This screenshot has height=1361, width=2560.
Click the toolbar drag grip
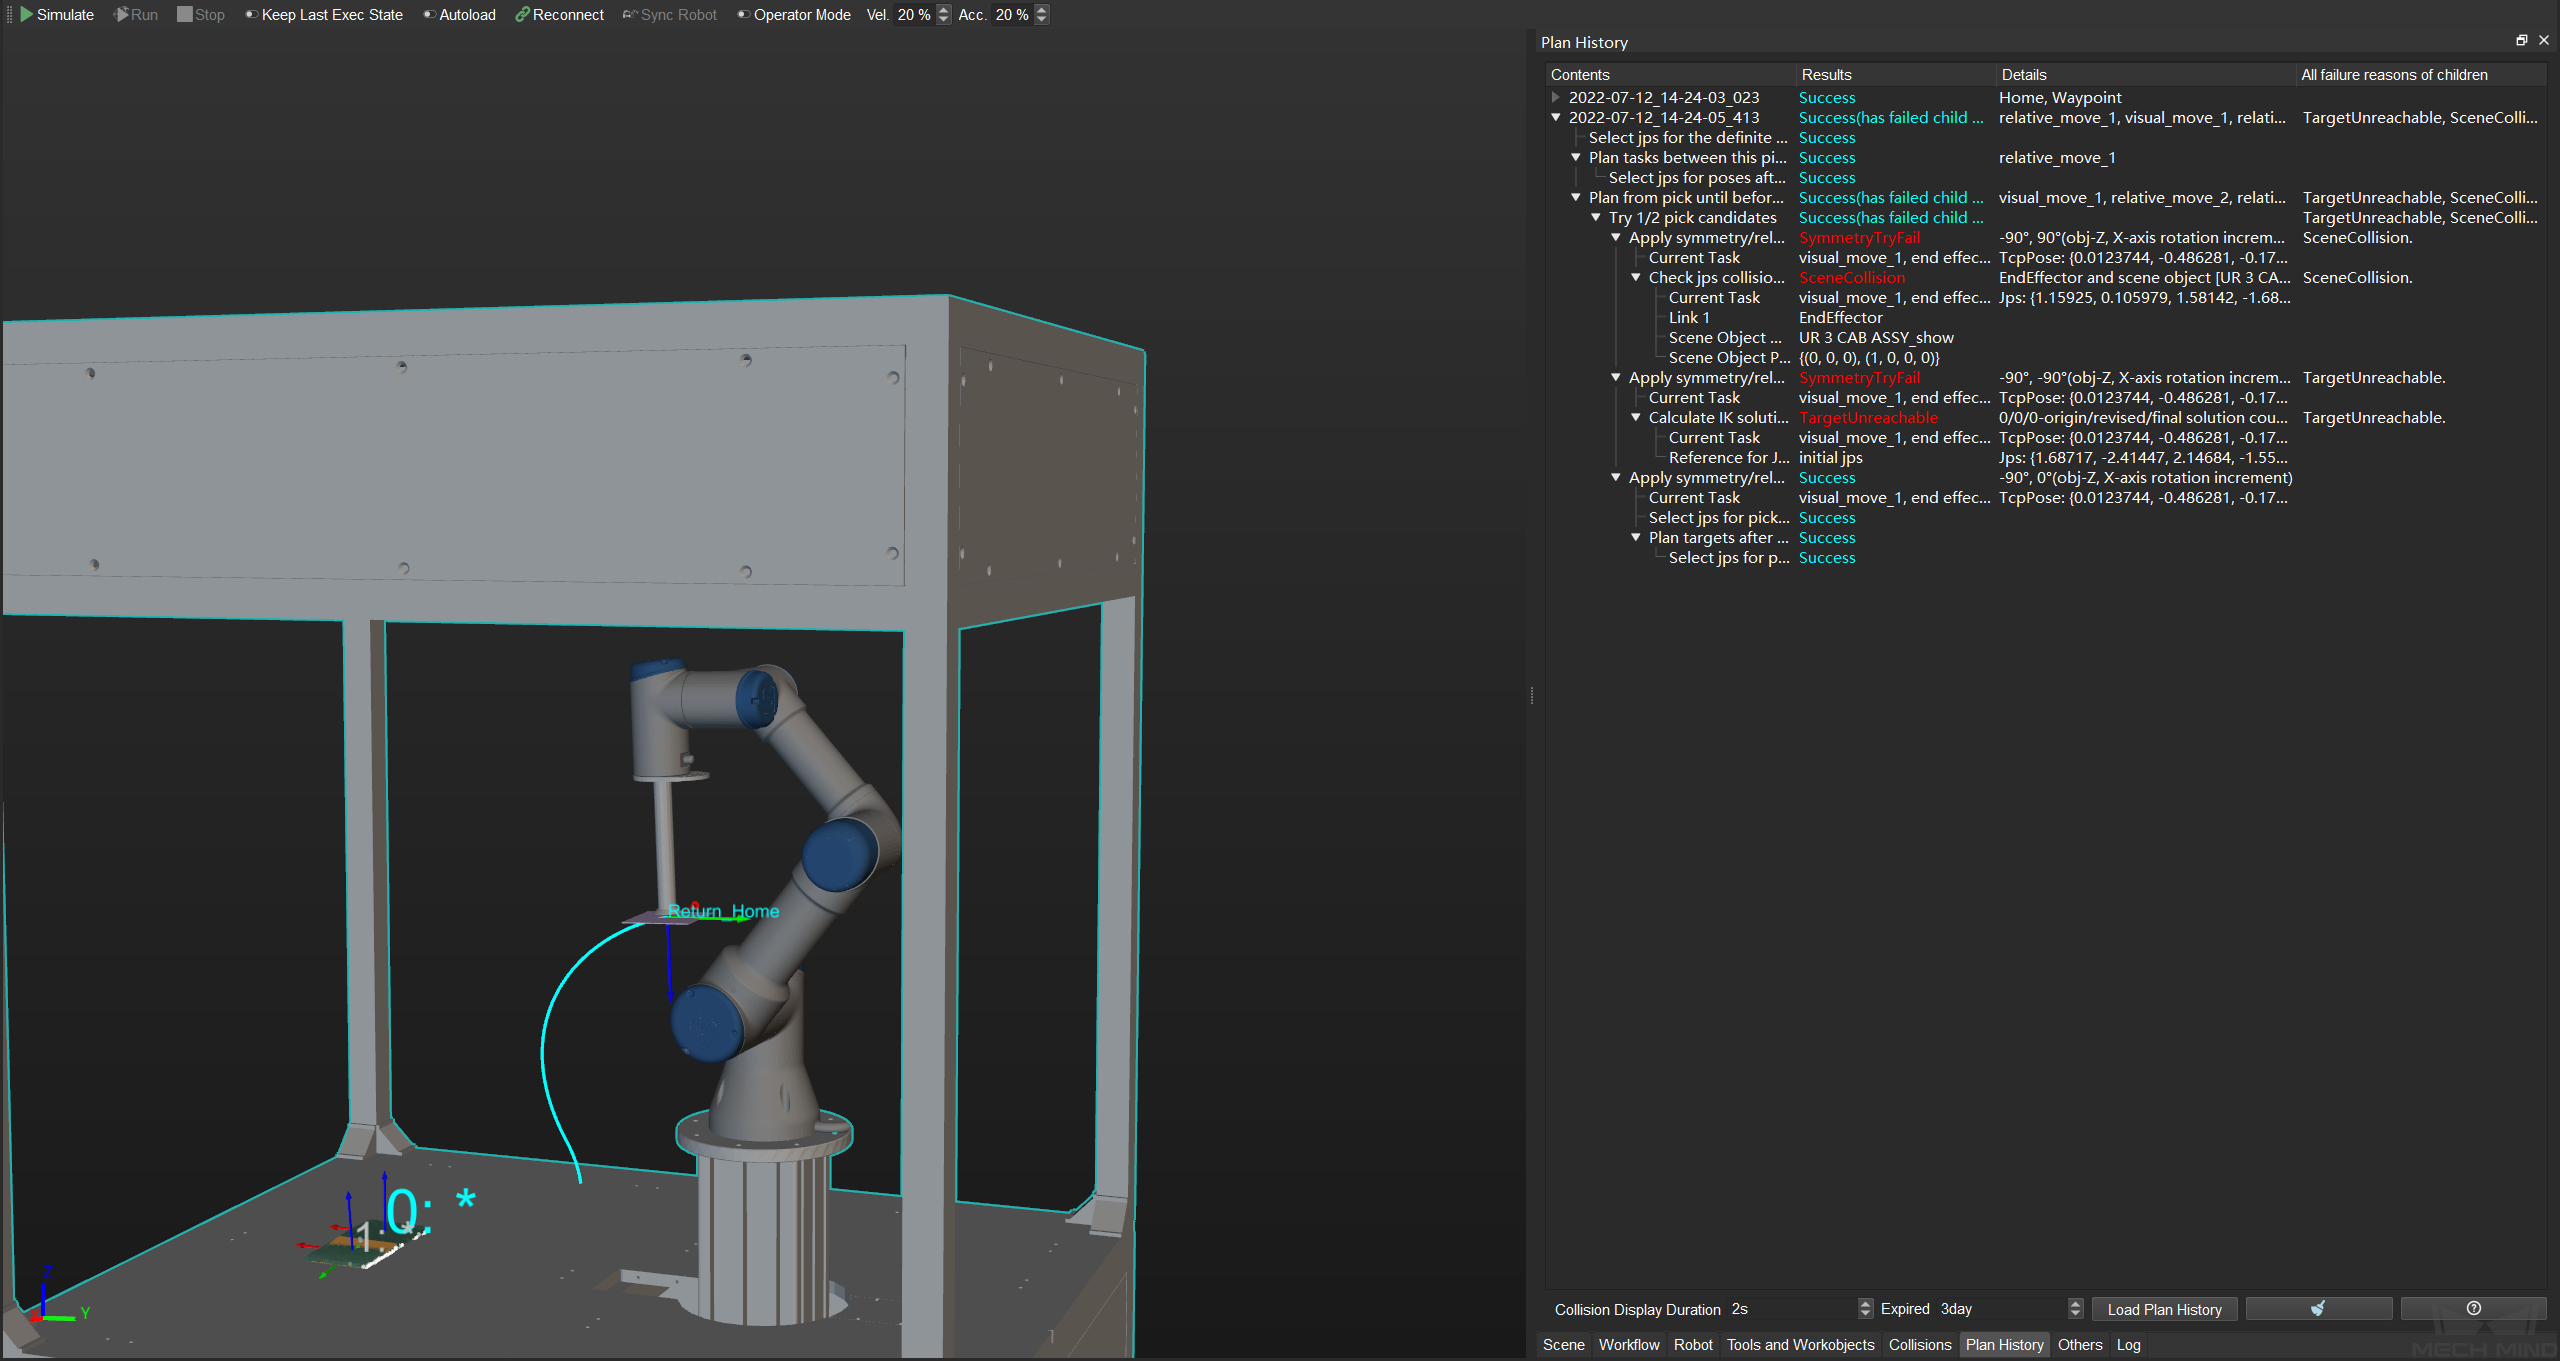9,15
